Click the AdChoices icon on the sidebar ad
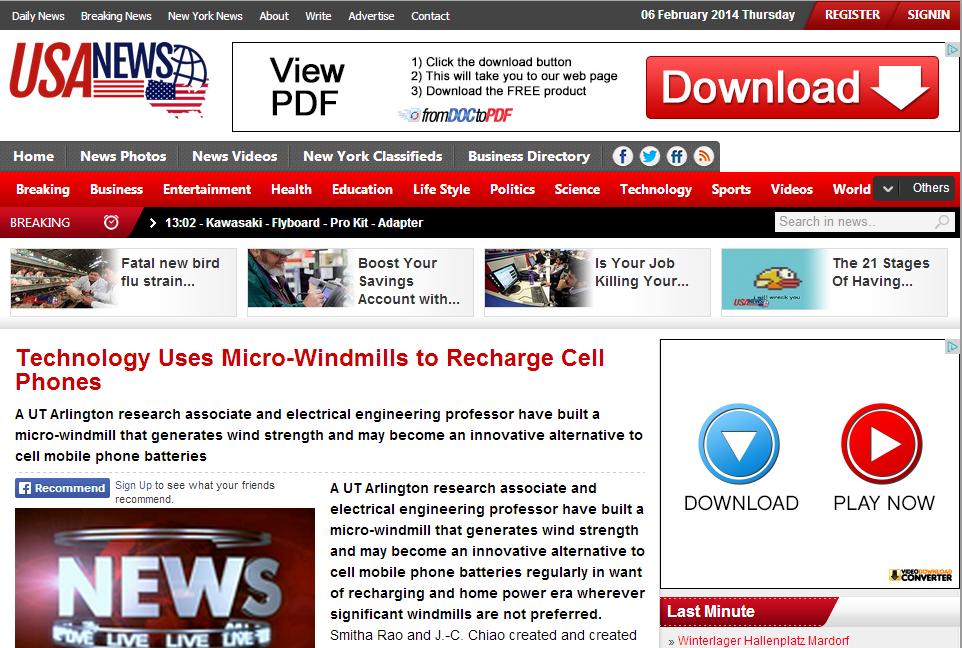 click(x=953, y=347)
